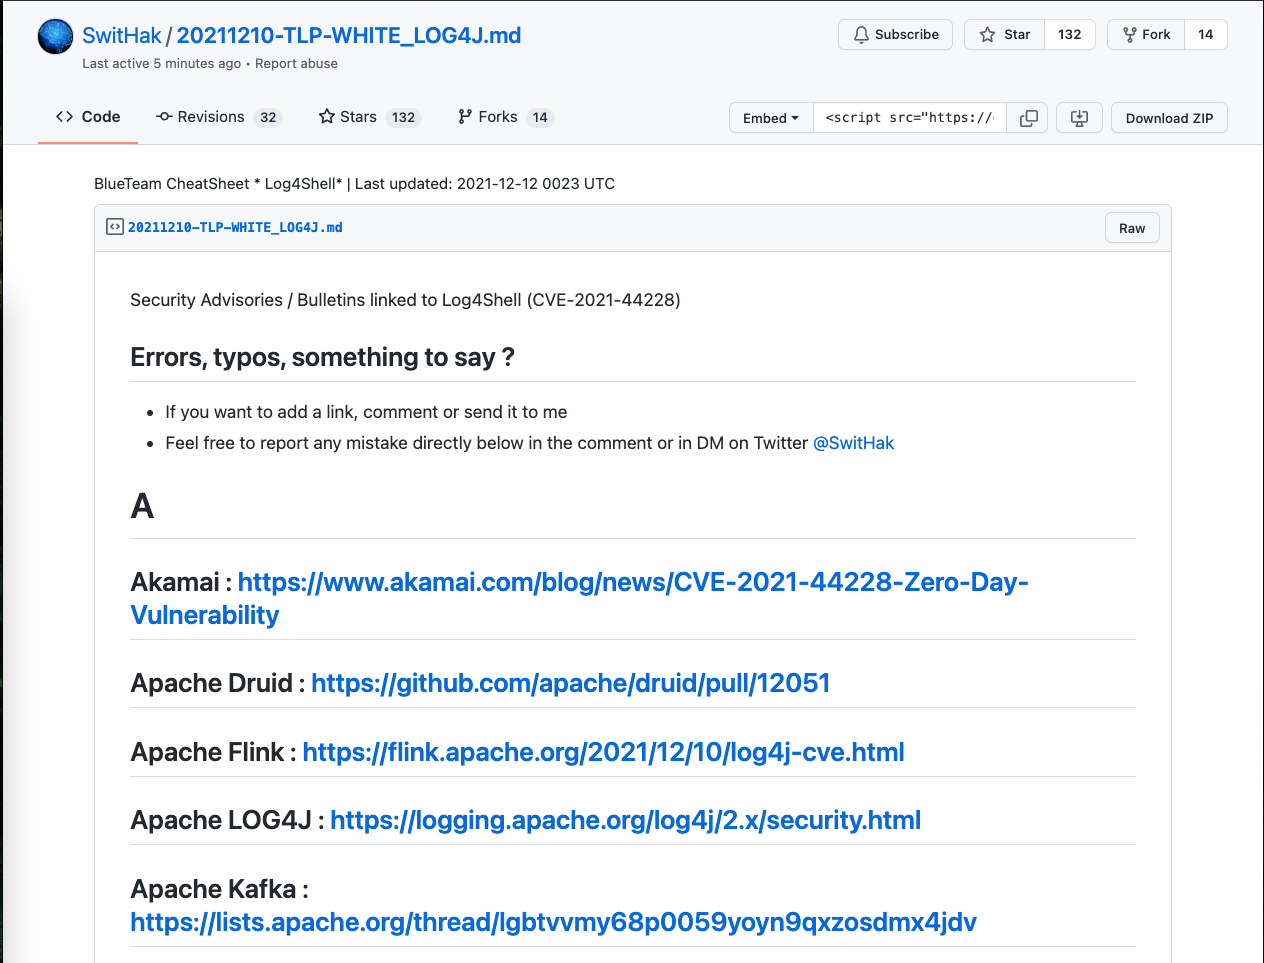Open the 20211210-TLP-WHITE_LOG4J.md file name link

click(x=235, y=227)
